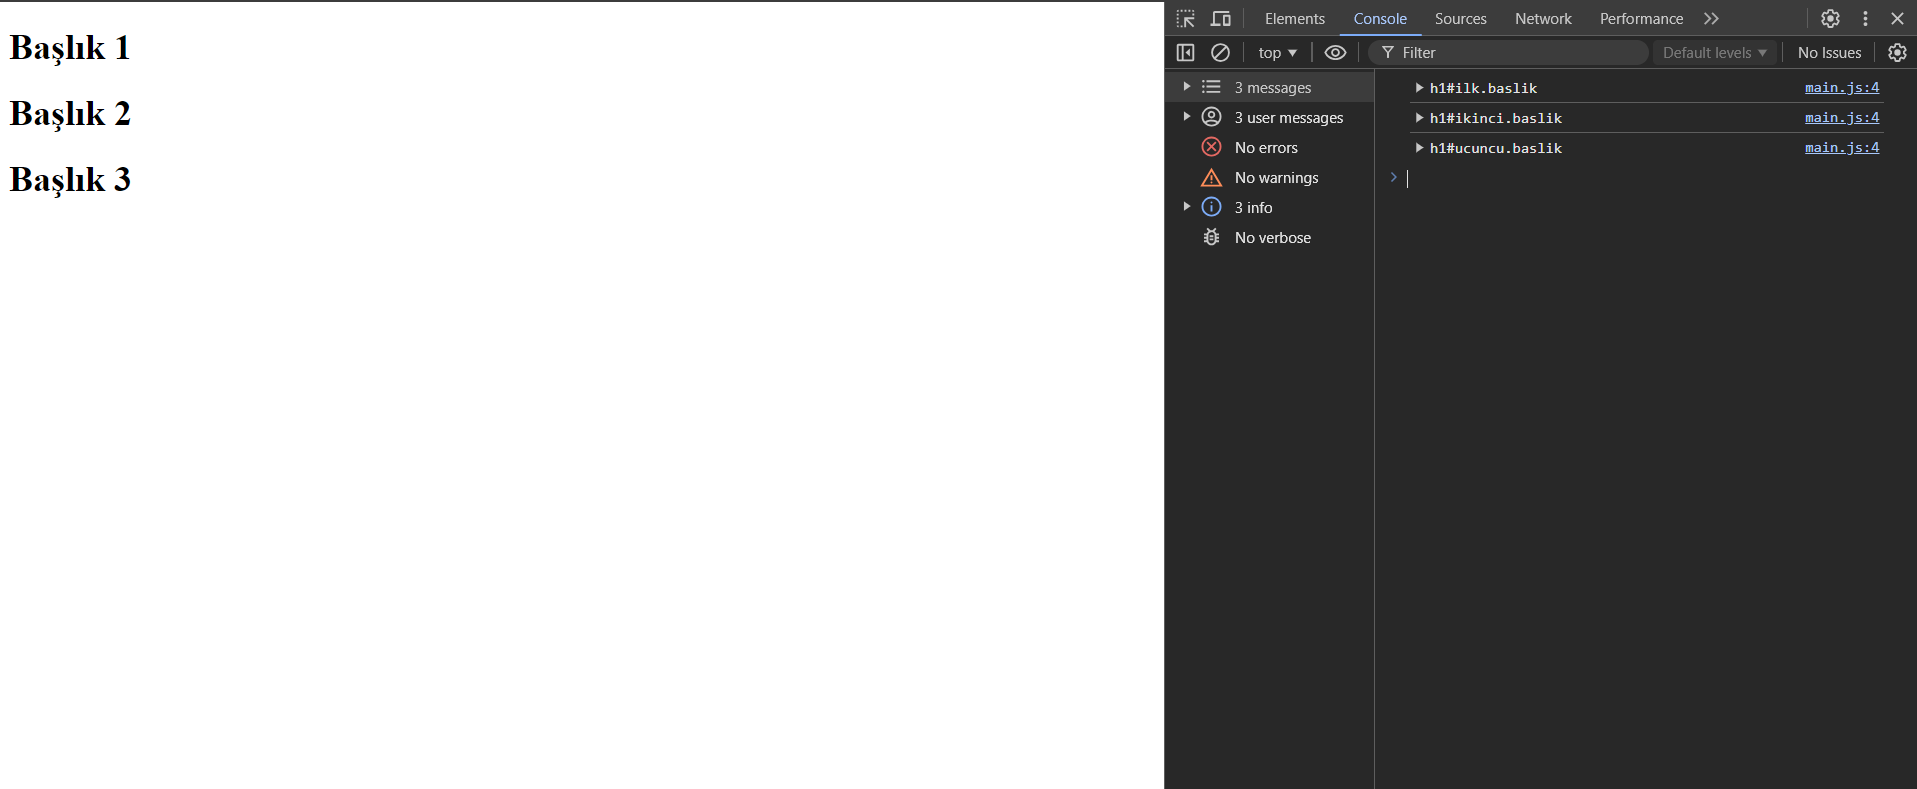The image size is (1917, 789).
Task: Expand the h1#ikinci.baslik console entry
Action: (1419, 118)
